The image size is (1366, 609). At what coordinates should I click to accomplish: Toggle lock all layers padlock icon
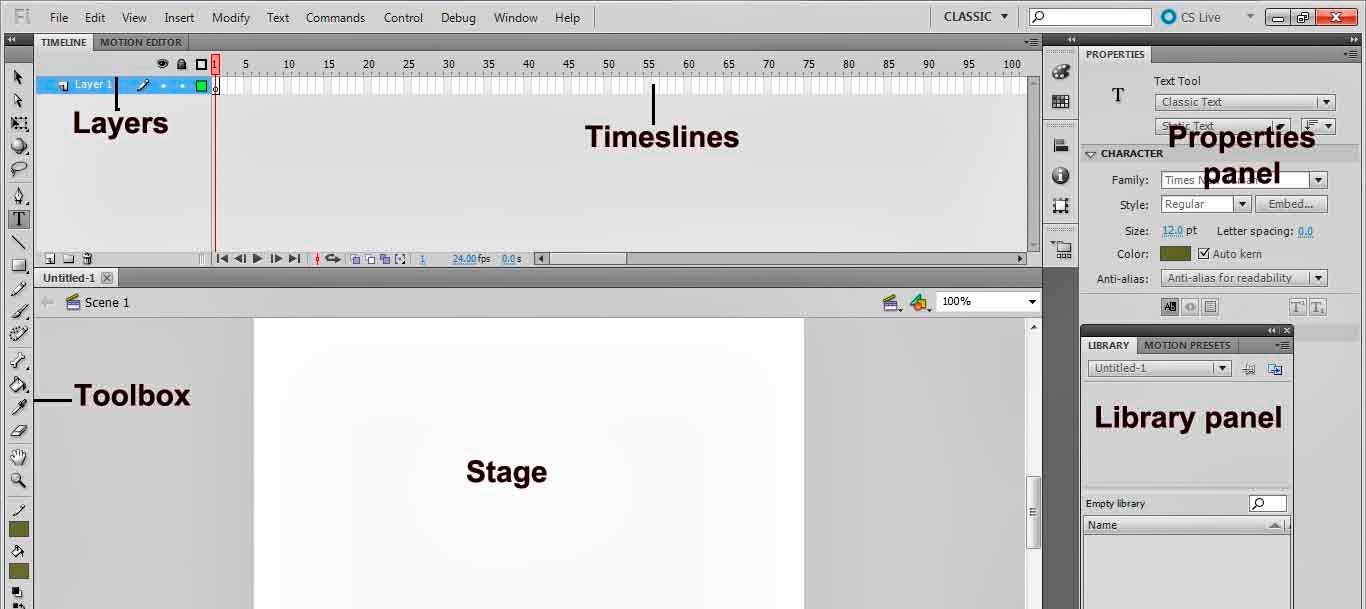182,64
